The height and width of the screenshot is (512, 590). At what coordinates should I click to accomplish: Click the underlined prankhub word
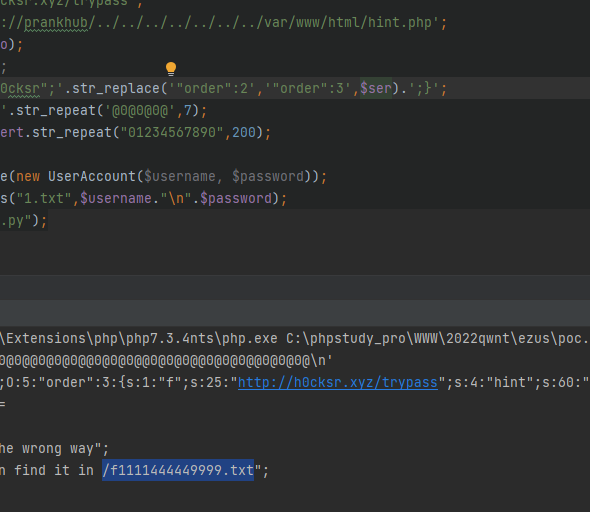56,23
